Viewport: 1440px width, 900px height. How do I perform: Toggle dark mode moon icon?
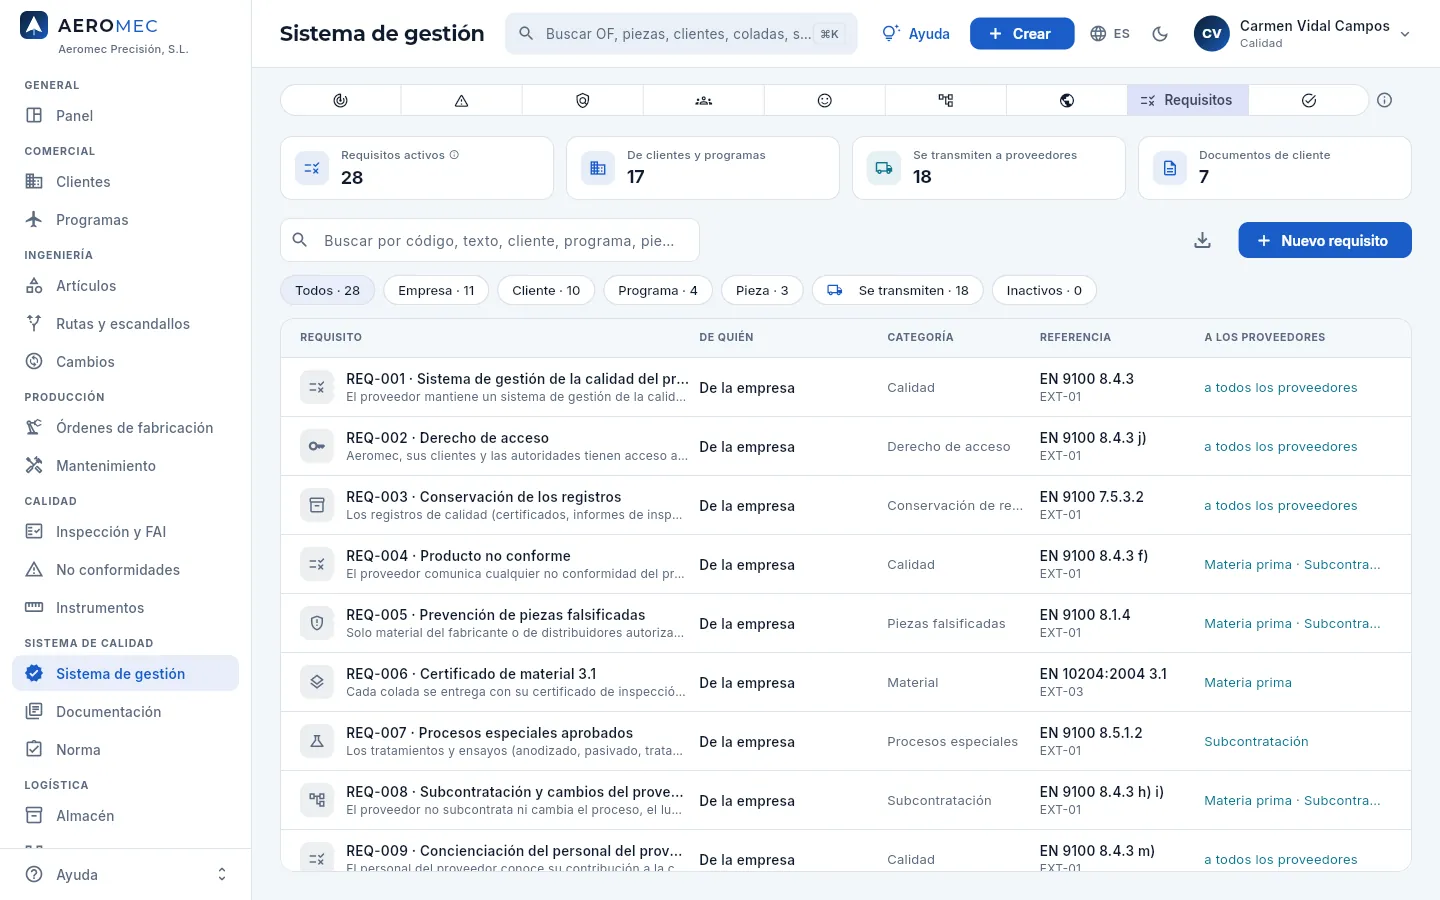click(x=1160, y=34)
